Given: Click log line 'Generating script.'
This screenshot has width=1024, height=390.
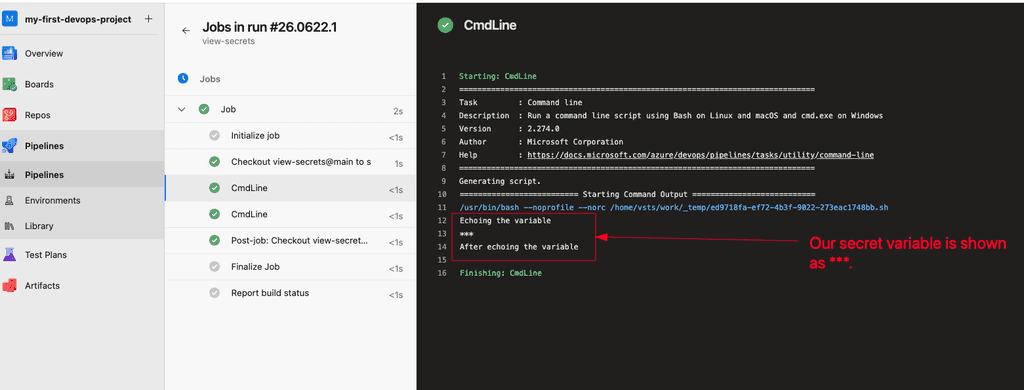Looking at the screenshot, I should coord(500,181).
